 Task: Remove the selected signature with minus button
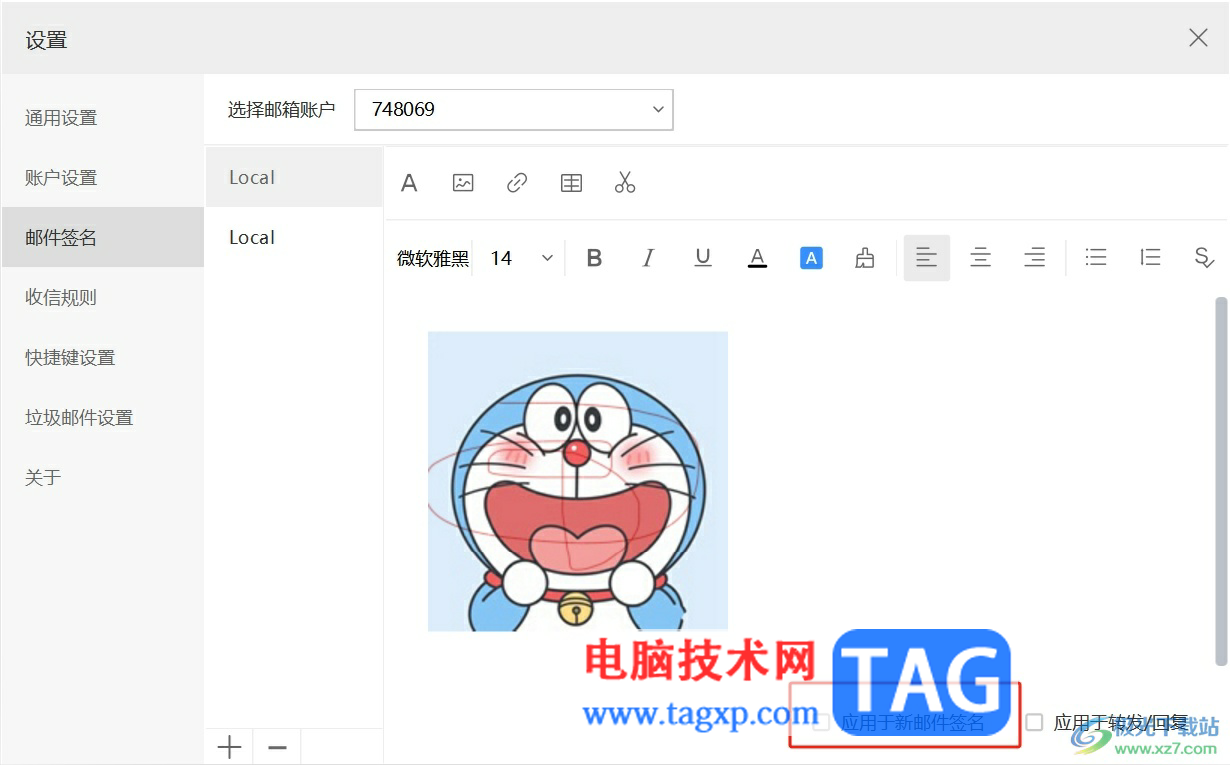point(278,747)
